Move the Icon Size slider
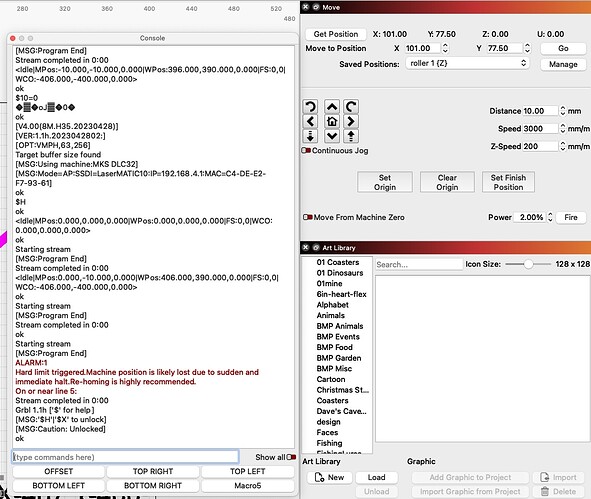This screenshot has width=591, height=499. tap(528, 264)
